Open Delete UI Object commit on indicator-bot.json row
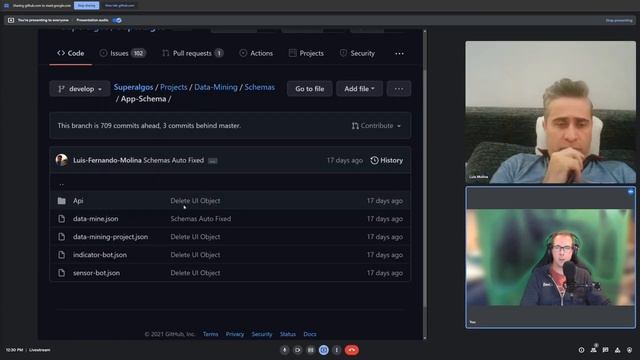This screenshot has width=640, height=360. 195,255
